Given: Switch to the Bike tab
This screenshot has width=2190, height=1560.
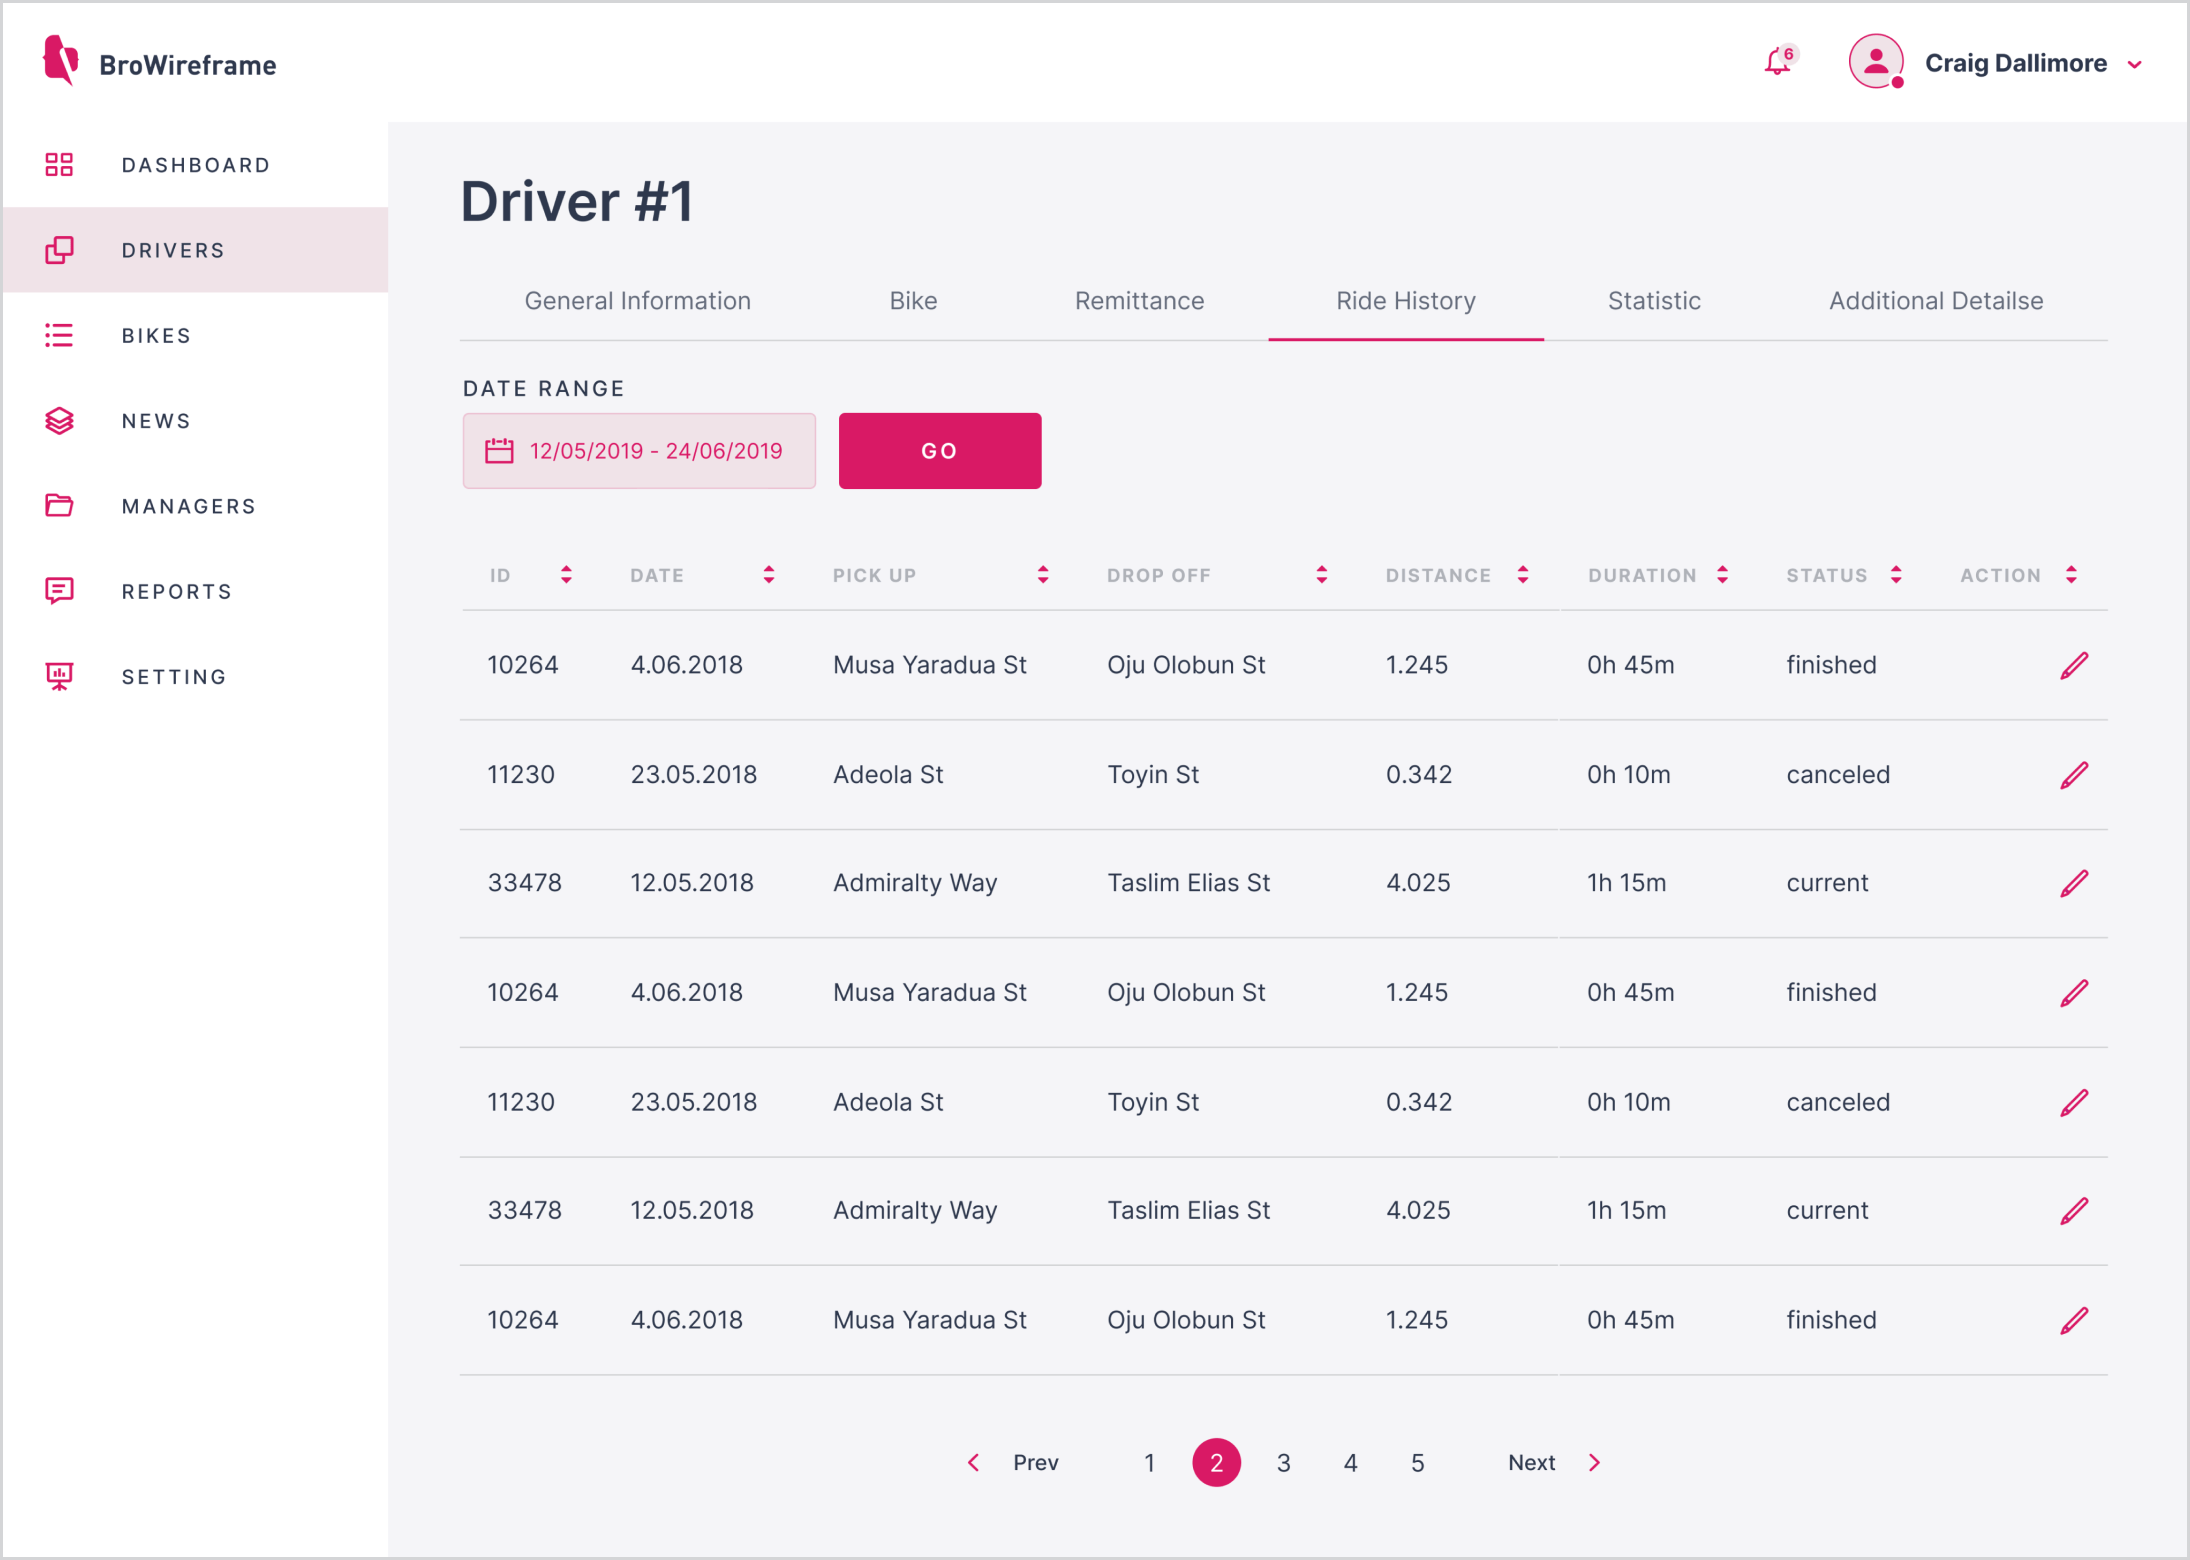Looking at the screenshot, I should tap(913, 301).
